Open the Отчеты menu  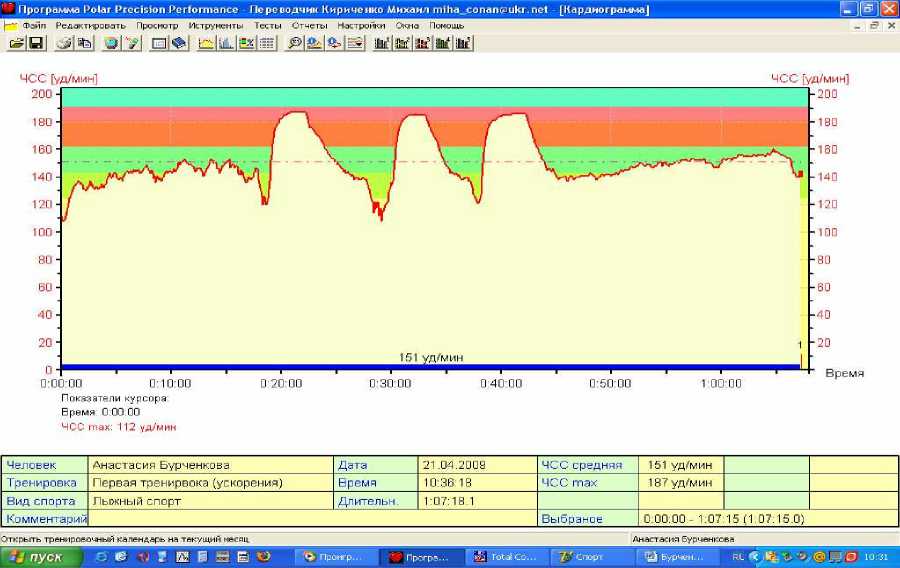[309, 25]
